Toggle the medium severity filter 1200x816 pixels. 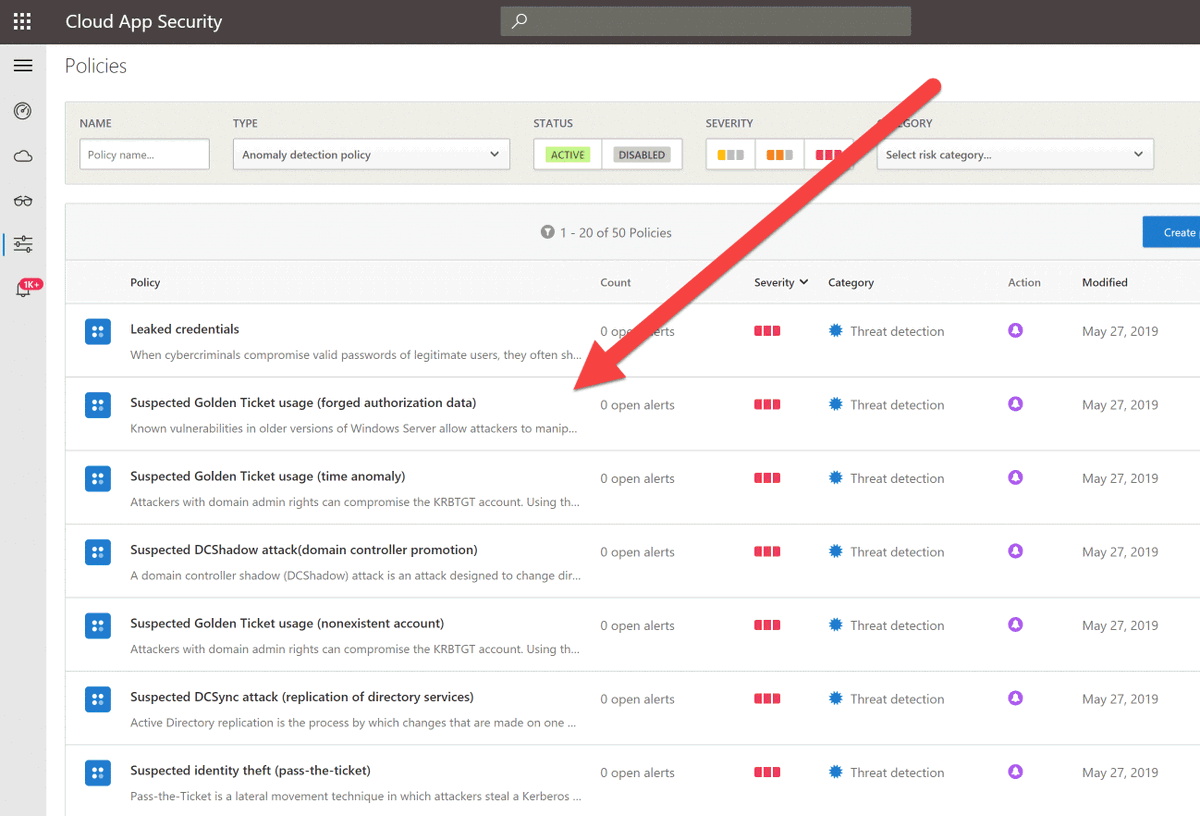(780, 155)
